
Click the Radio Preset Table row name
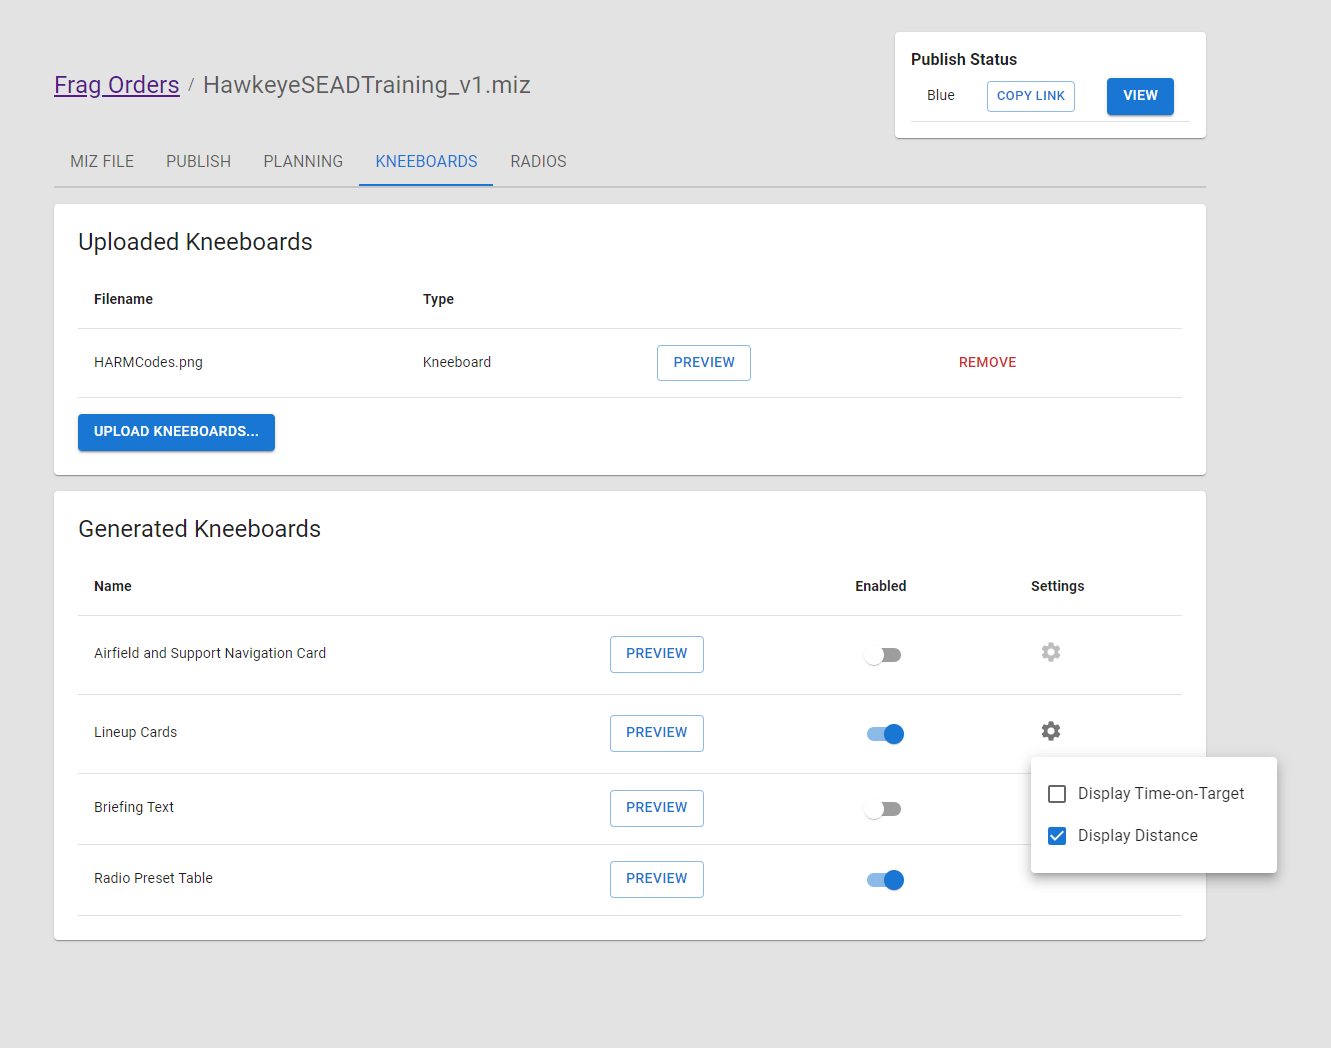click(x=153, y=878)
